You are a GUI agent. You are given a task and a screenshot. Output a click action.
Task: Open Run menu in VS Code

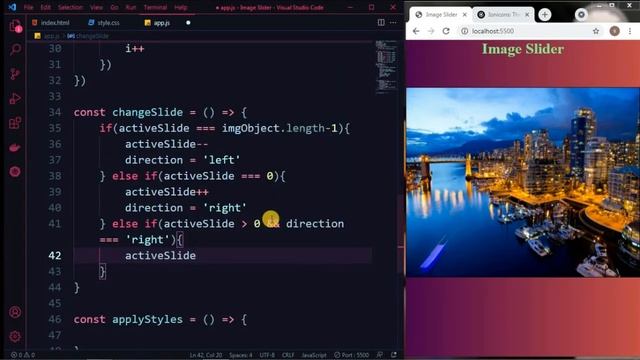pos(131,7)
